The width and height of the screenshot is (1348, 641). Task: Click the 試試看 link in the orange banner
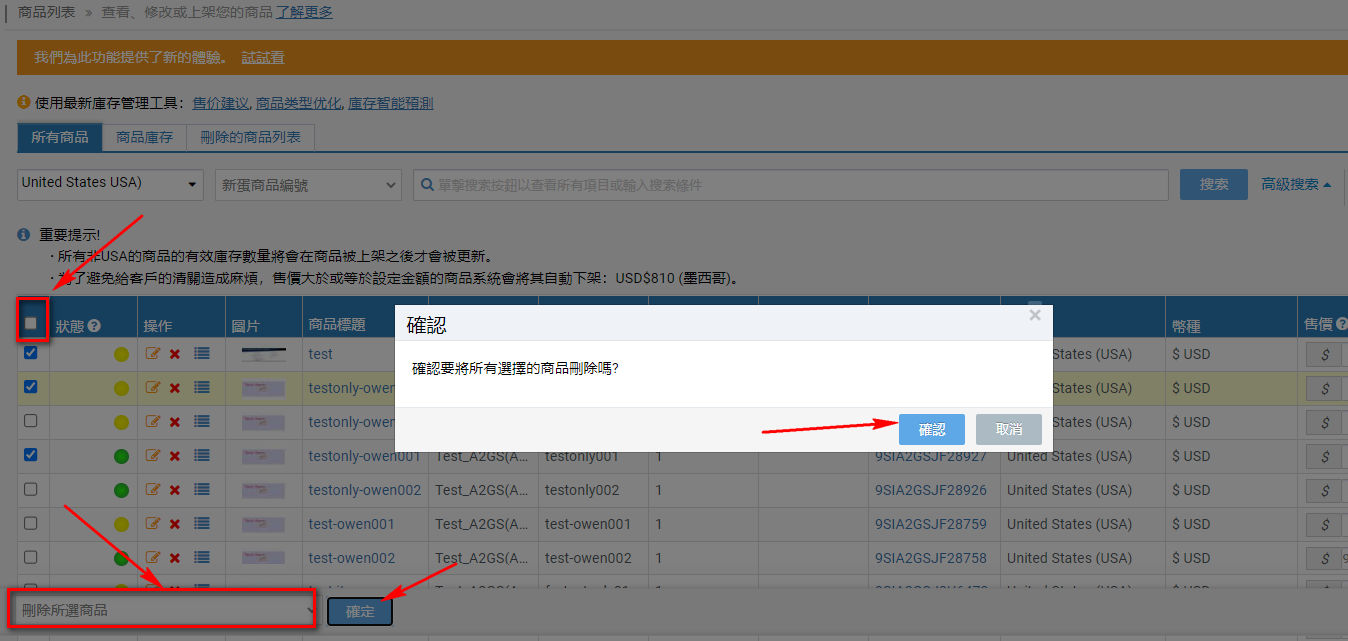coord(263,58)
